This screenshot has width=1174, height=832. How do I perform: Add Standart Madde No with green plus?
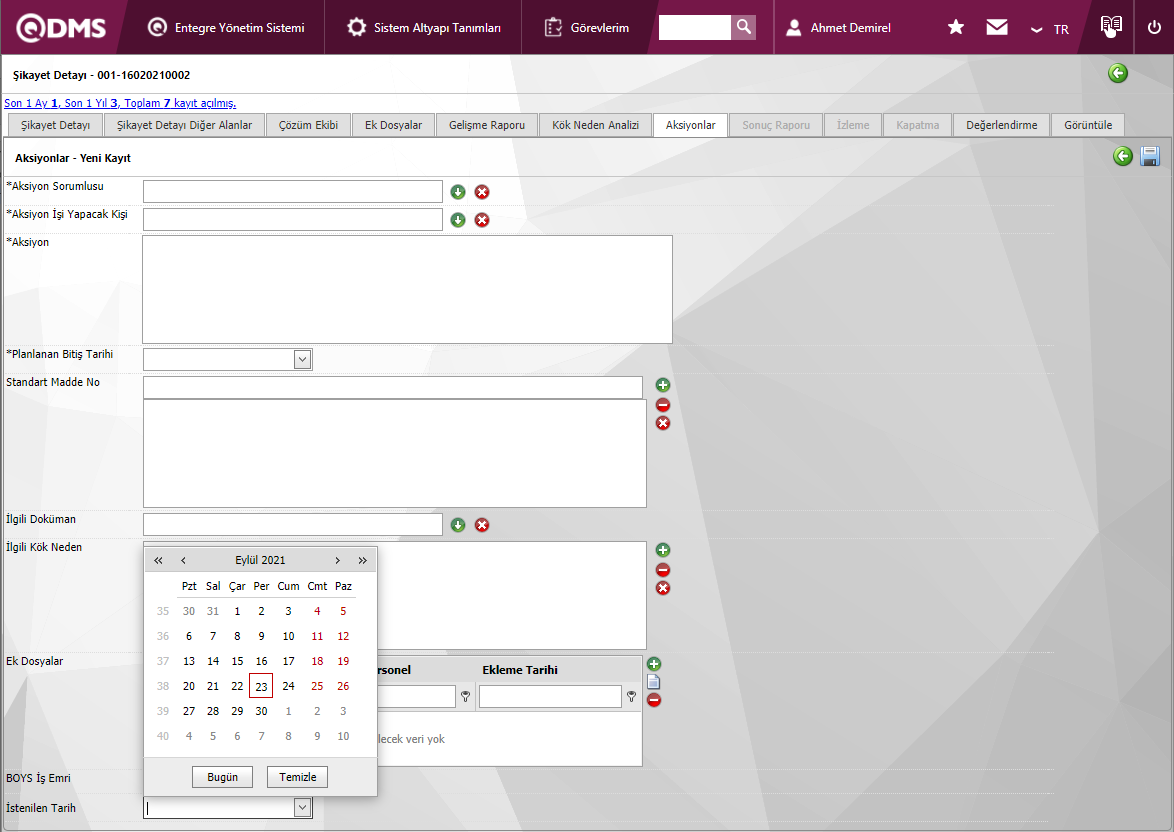tap(662, 385)
